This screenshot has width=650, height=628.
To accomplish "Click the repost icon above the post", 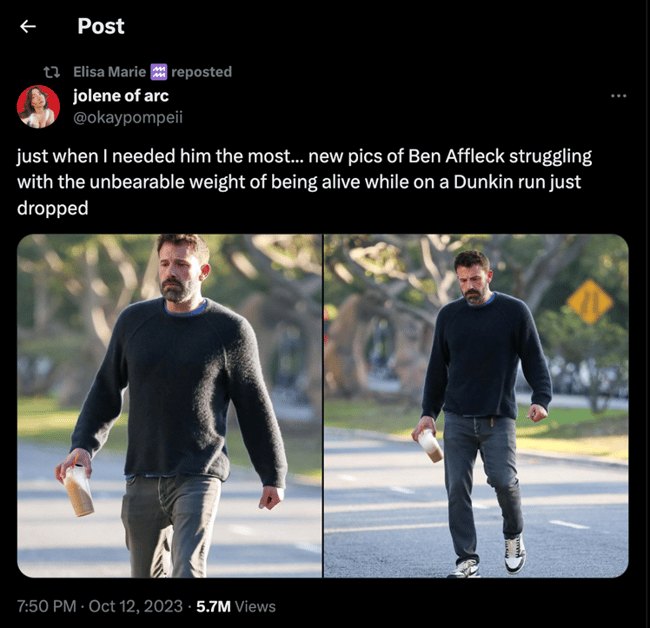I will 54,72.
